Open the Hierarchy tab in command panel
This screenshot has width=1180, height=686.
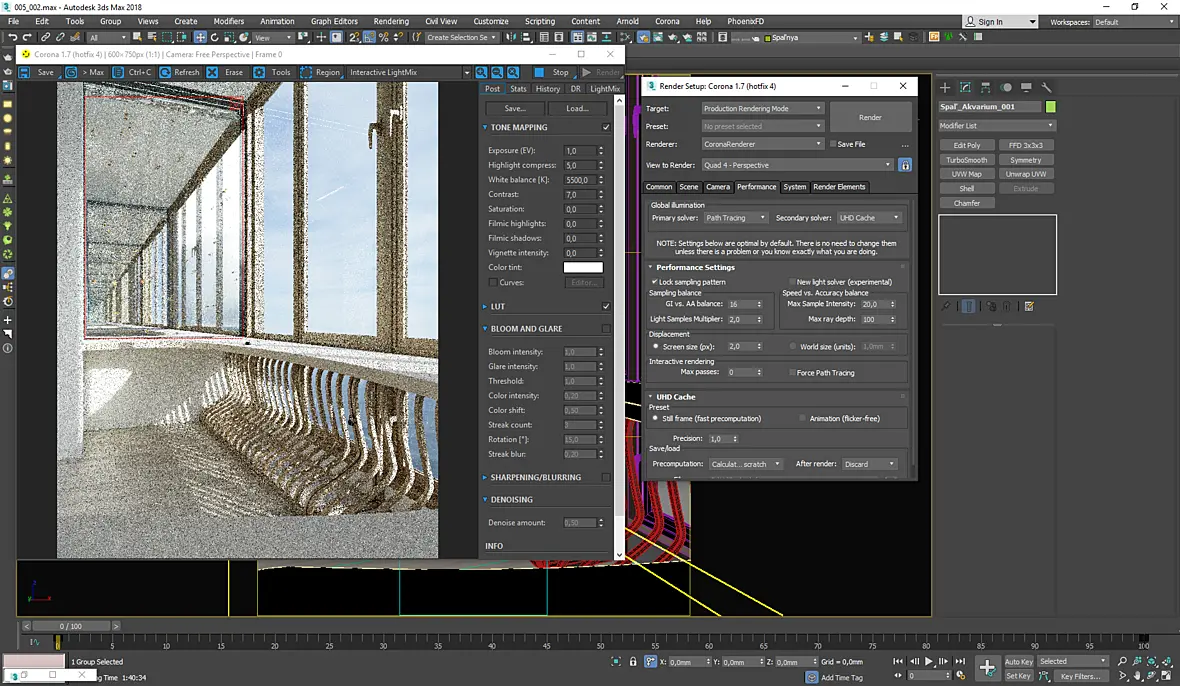click(x=986, y=87)
